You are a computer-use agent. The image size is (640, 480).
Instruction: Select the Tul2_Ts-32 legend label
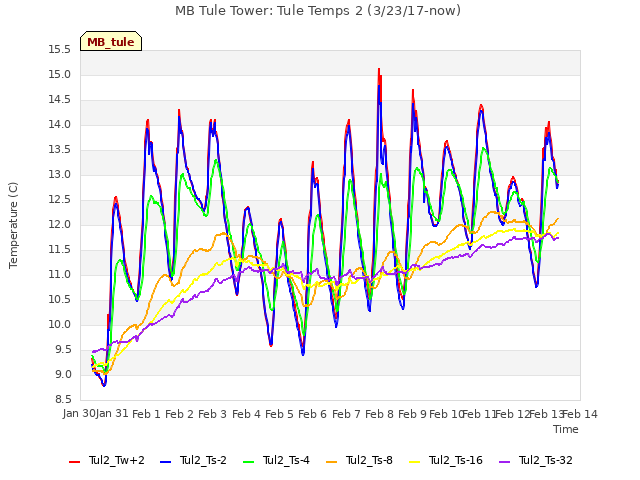point(546,460)
